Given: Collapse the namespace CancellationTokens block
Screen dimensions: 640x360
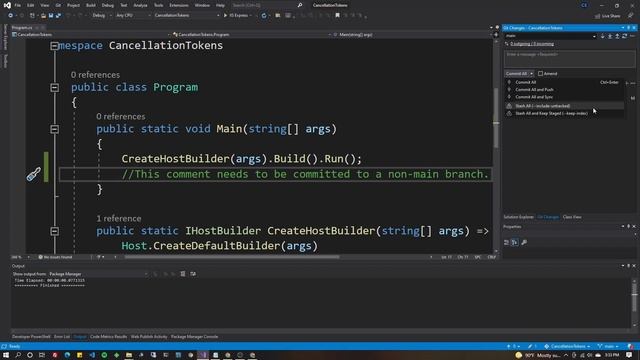Looking at the screenshot, I should 54,46.
